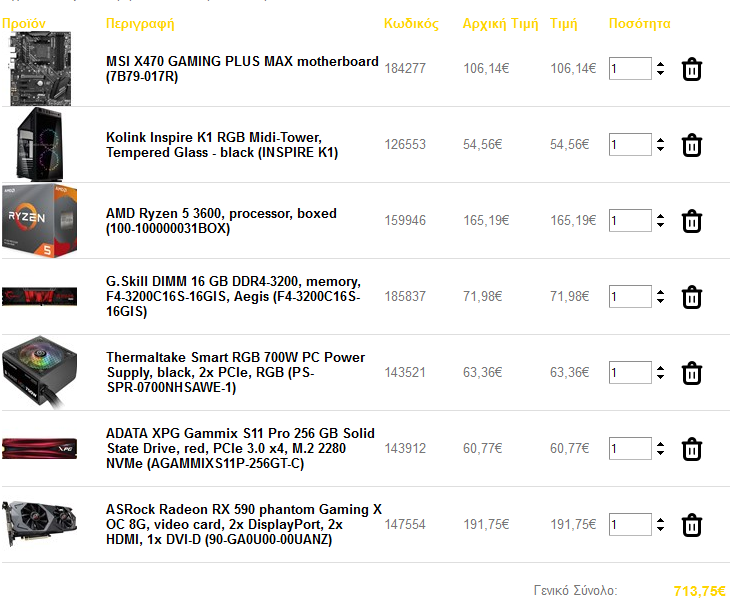Open Kolink Inspire K1 RGB Midi-Tower link
Screen dimensions: 739x606
tap(222, 145)
